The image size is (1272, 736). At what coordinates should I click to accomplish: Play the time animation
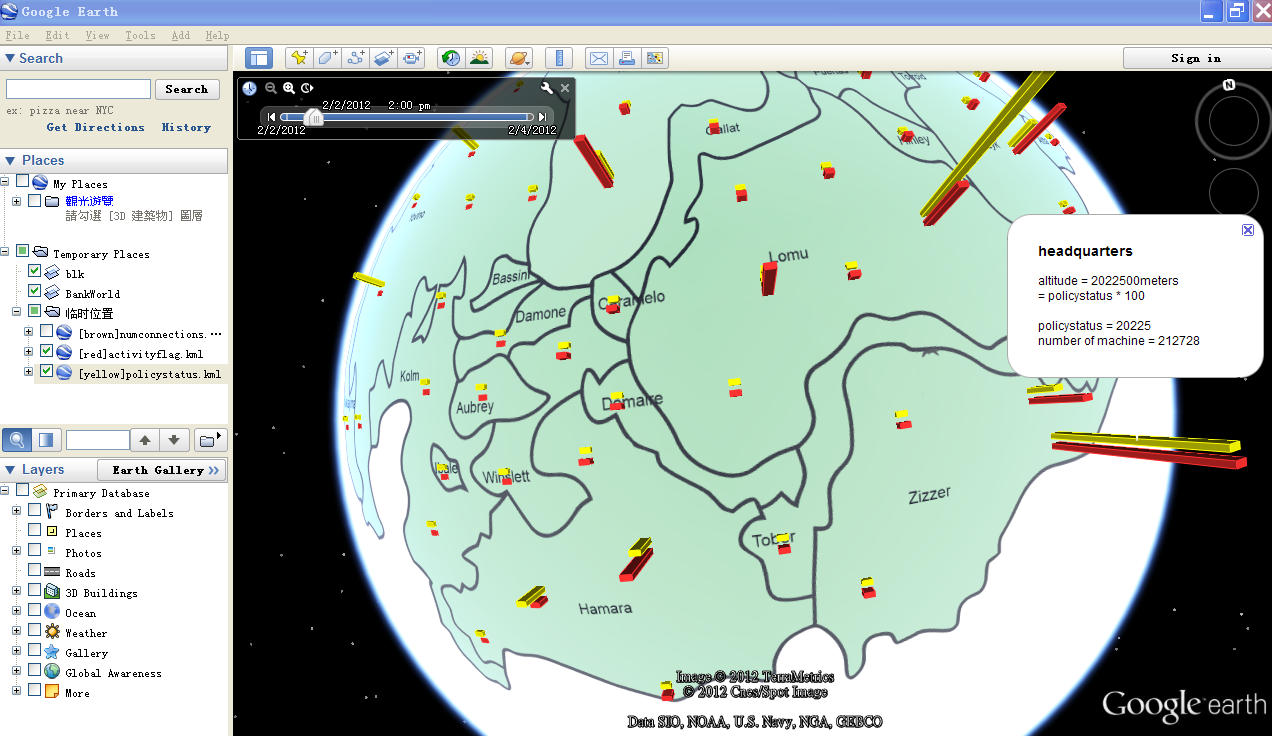(307, 89)
